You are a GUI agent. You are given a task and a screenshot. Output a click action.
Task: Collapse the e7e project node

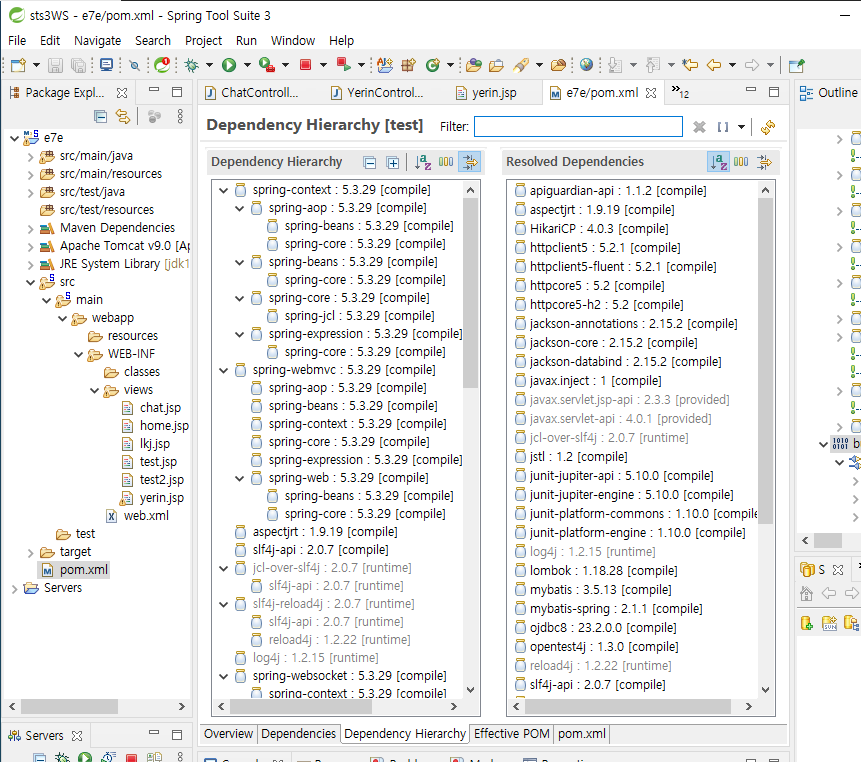pos(15,138)
